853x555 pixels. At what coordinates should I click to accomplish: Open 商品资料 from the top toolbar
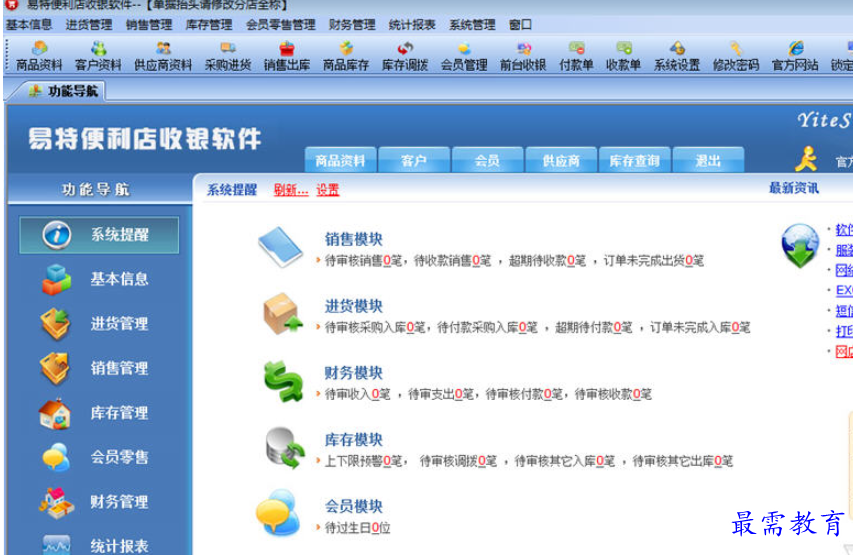tap(39, 56)
